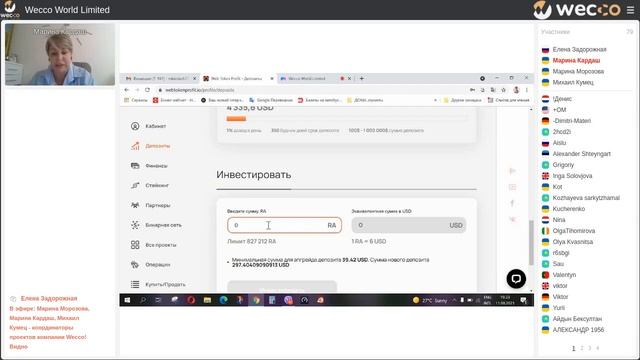The image size is (640, 360).
Task: Close the Web Token Profit tab
Action: 272,78
